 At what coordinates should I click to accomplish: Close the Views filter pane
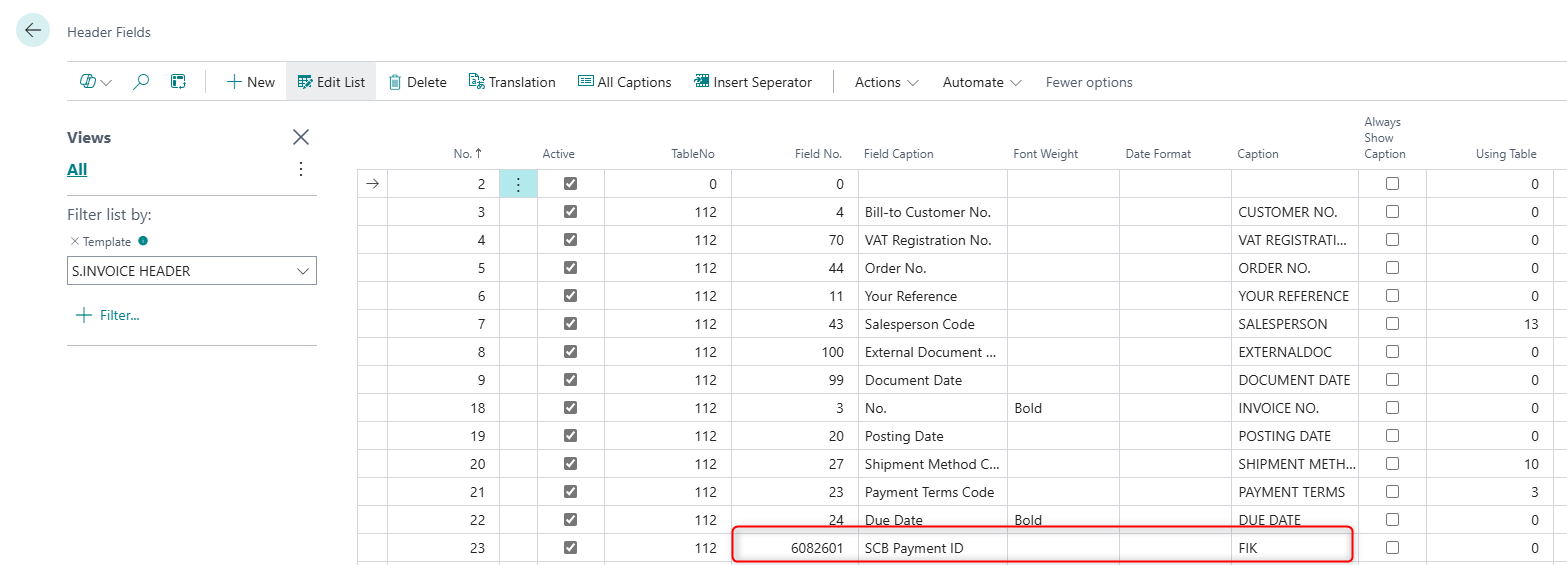[x=300, y=137]
